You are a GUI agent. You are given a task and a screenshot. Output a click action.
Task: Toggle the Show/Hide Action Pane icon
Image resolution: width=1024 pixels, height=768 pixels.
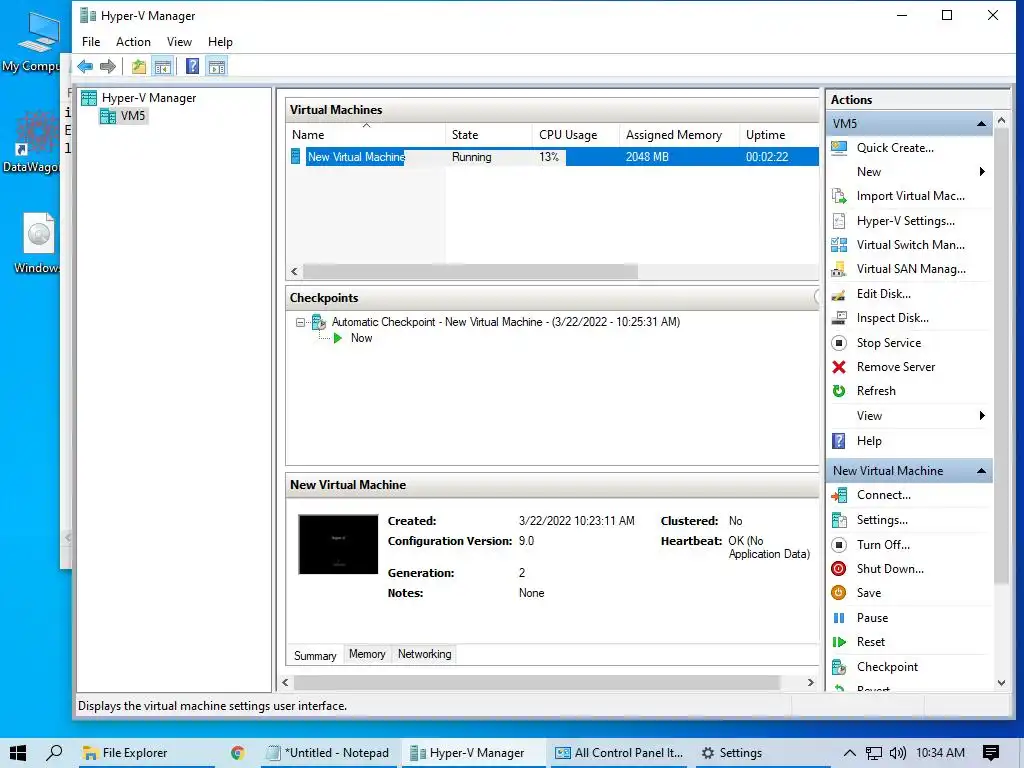click(217, 66)
